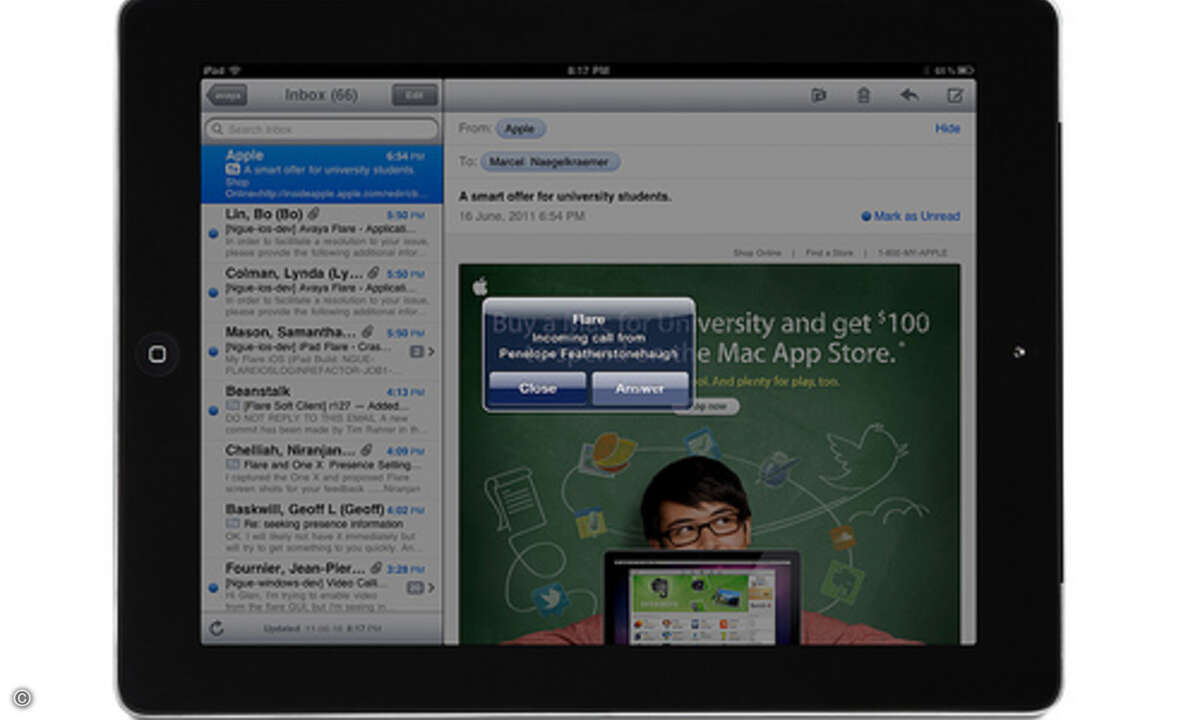Tap the reply arrow icon
The image size is (1200, 720).
(909, 95)
